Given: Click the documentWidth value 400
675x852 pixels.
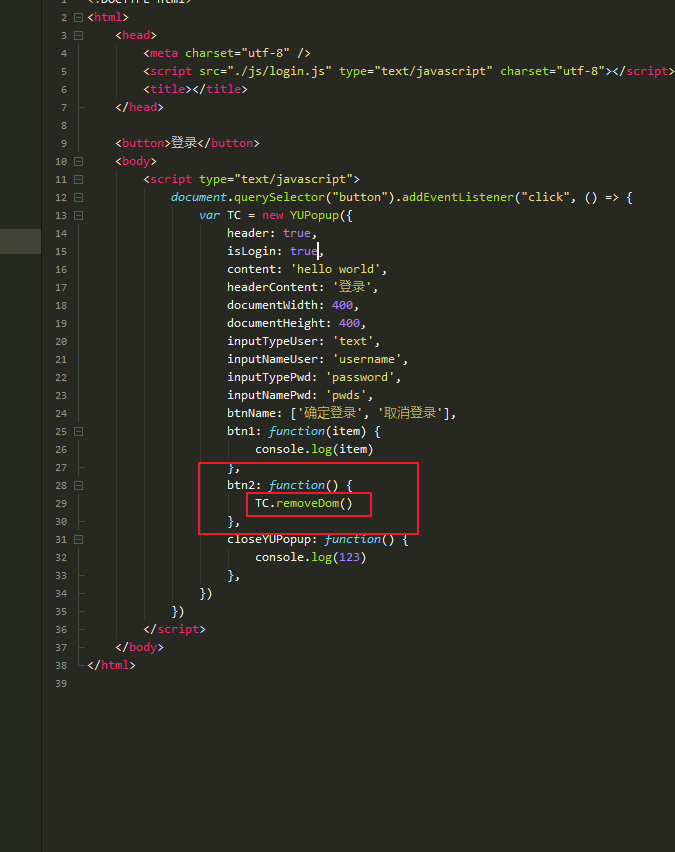Looking at the screenshot, I should pos(342,305).
